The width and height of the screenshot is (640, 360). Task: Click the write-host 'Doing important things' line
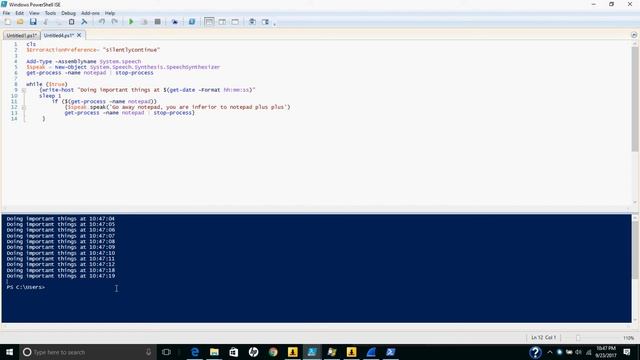(147, 90)
